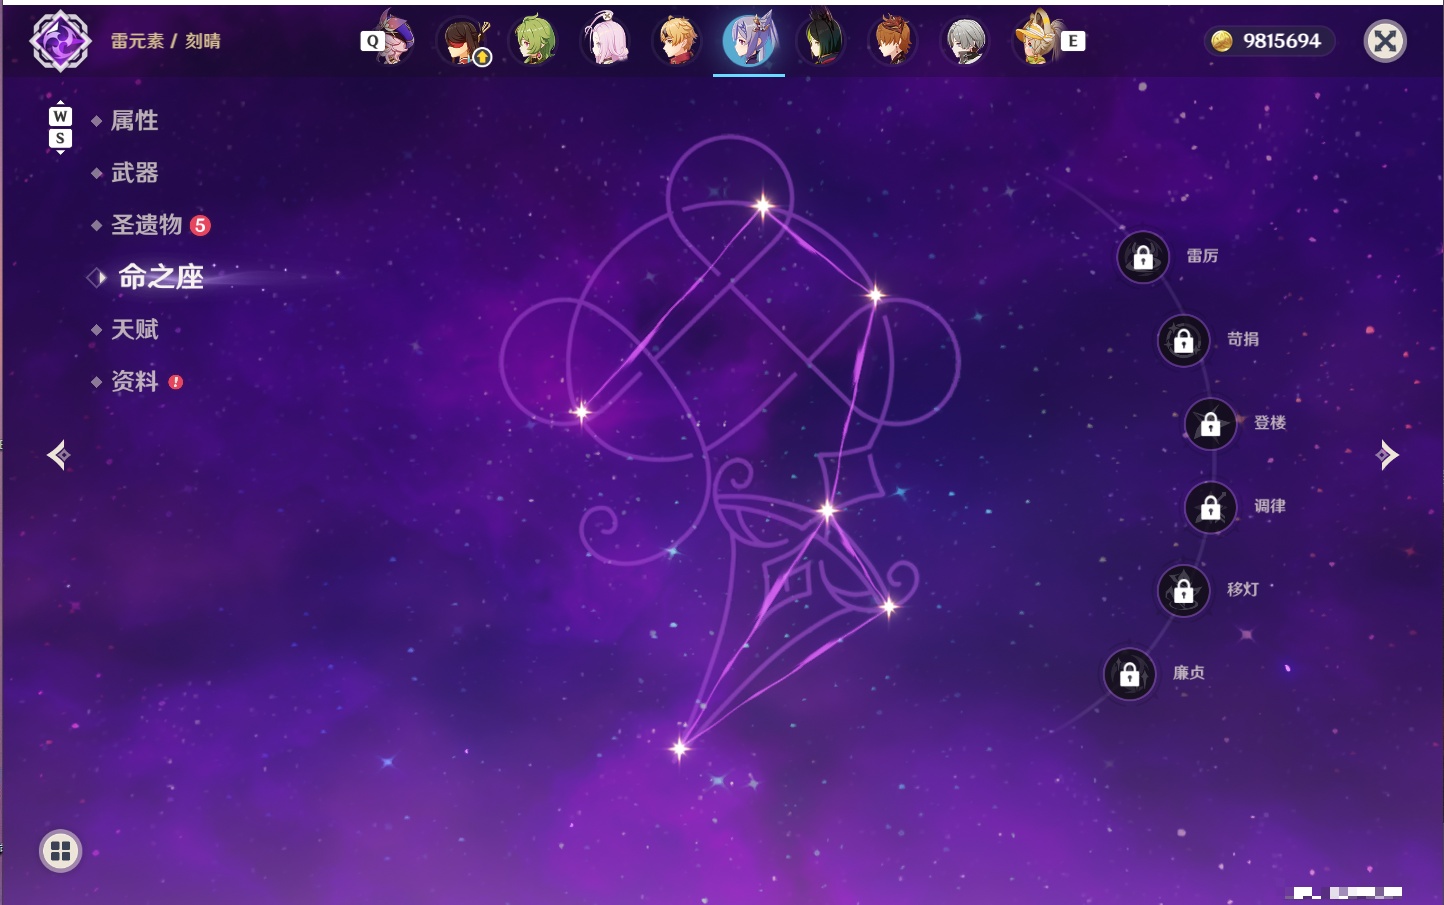Open the 天赋 talents menu

tap(134, 329)
